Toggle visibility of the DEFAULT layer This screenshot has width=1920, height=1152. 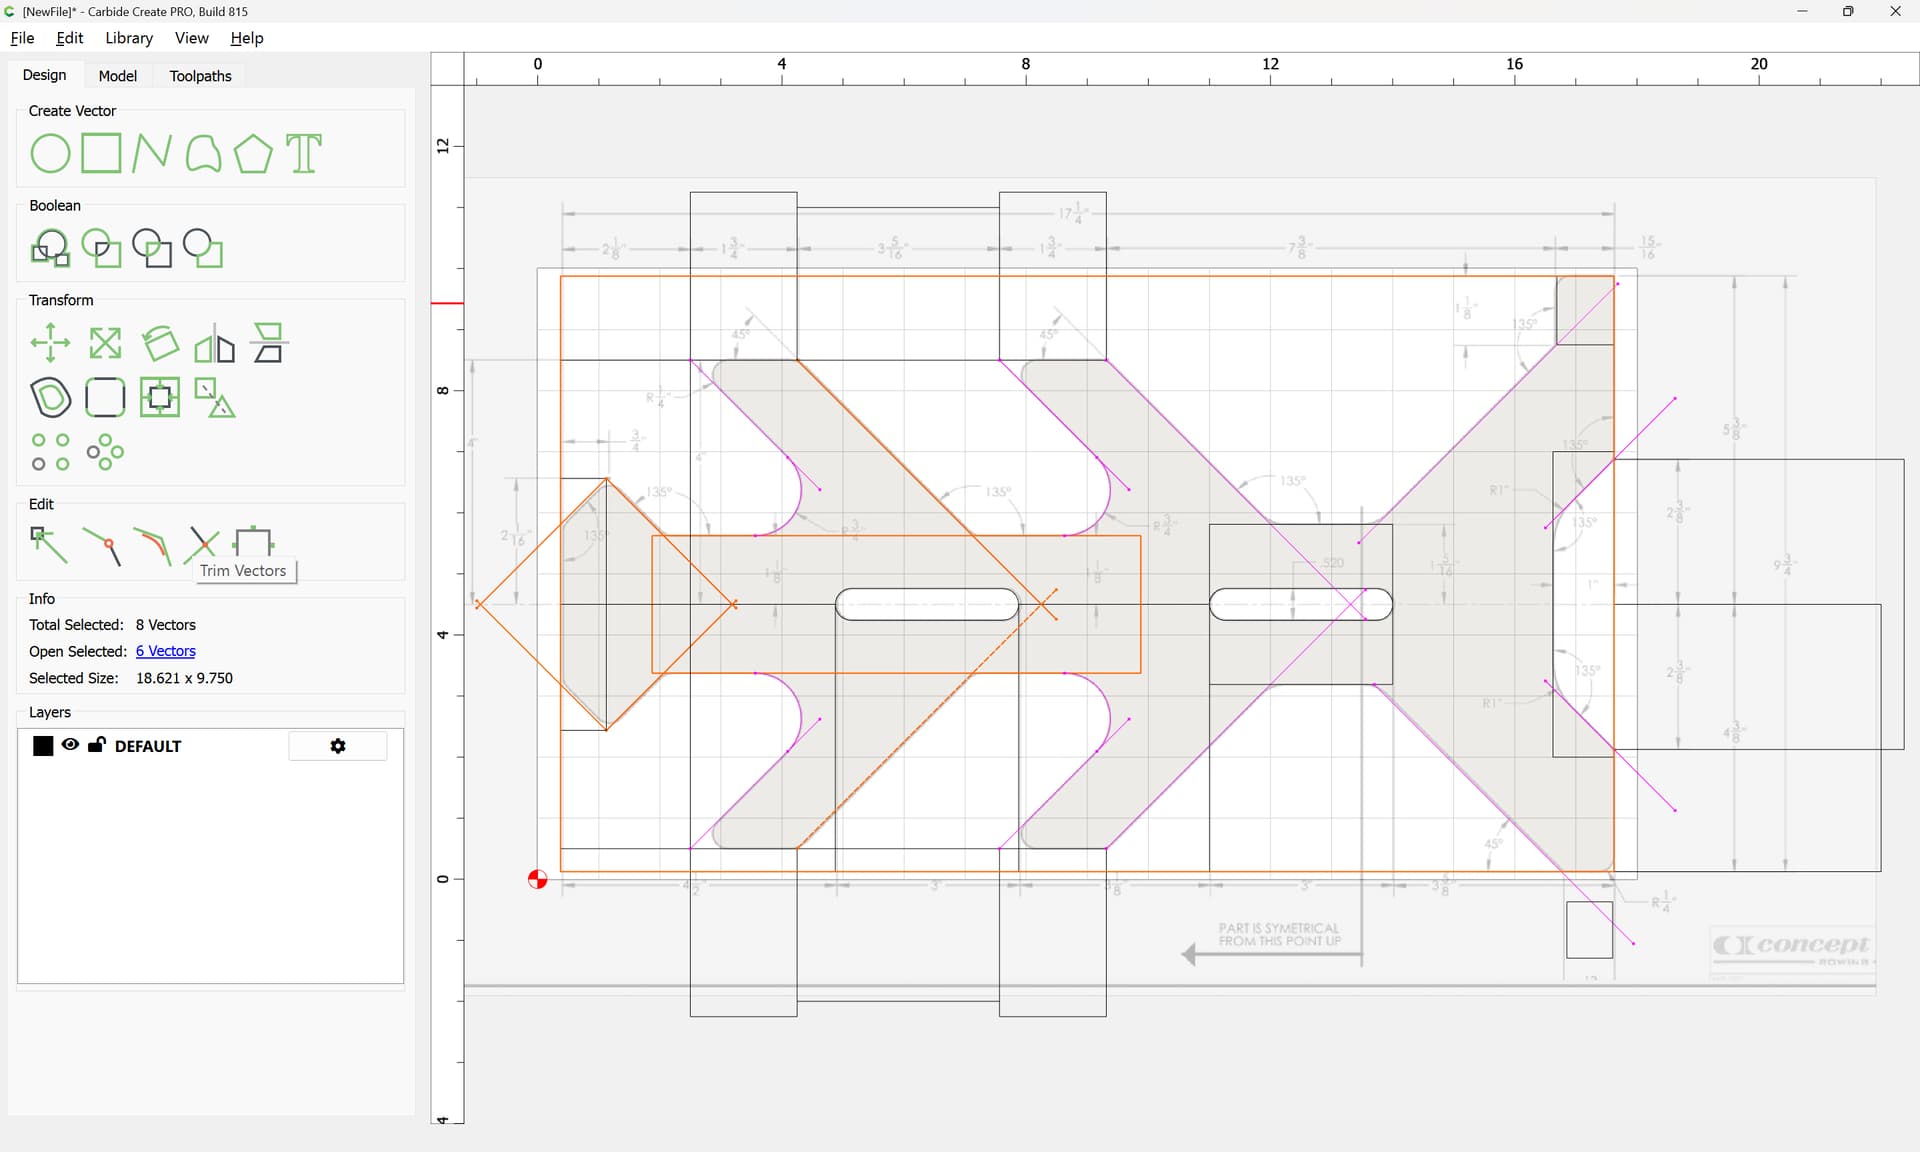click(70, 745)
